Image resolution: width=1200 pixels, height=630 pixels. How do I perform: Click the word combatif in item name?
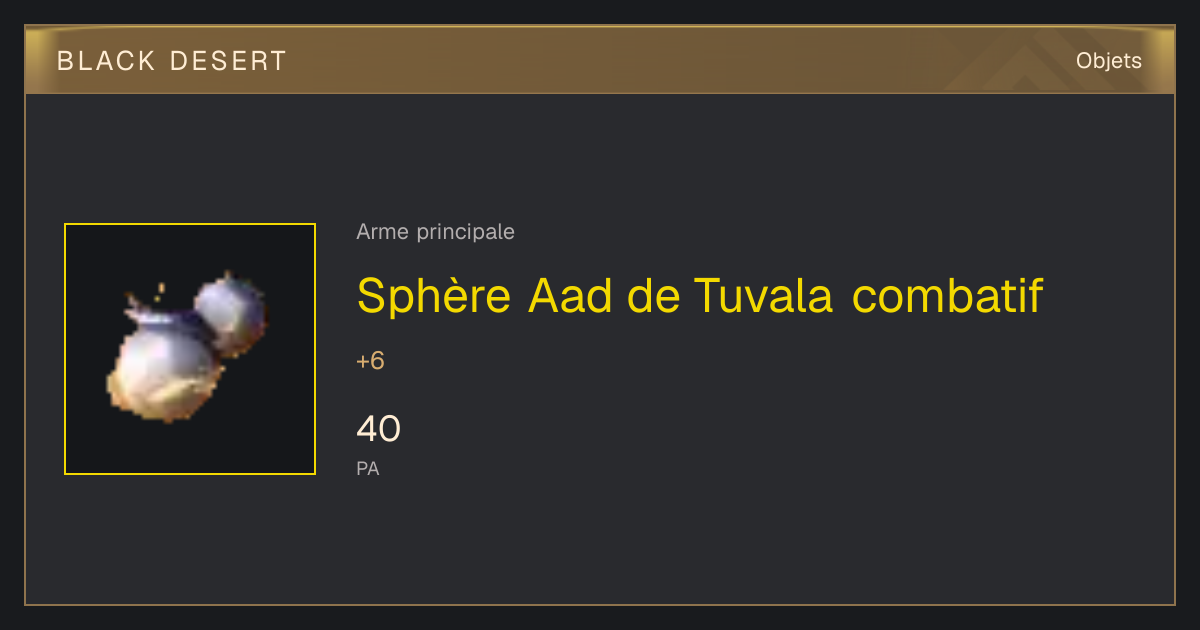pos(948,295)
